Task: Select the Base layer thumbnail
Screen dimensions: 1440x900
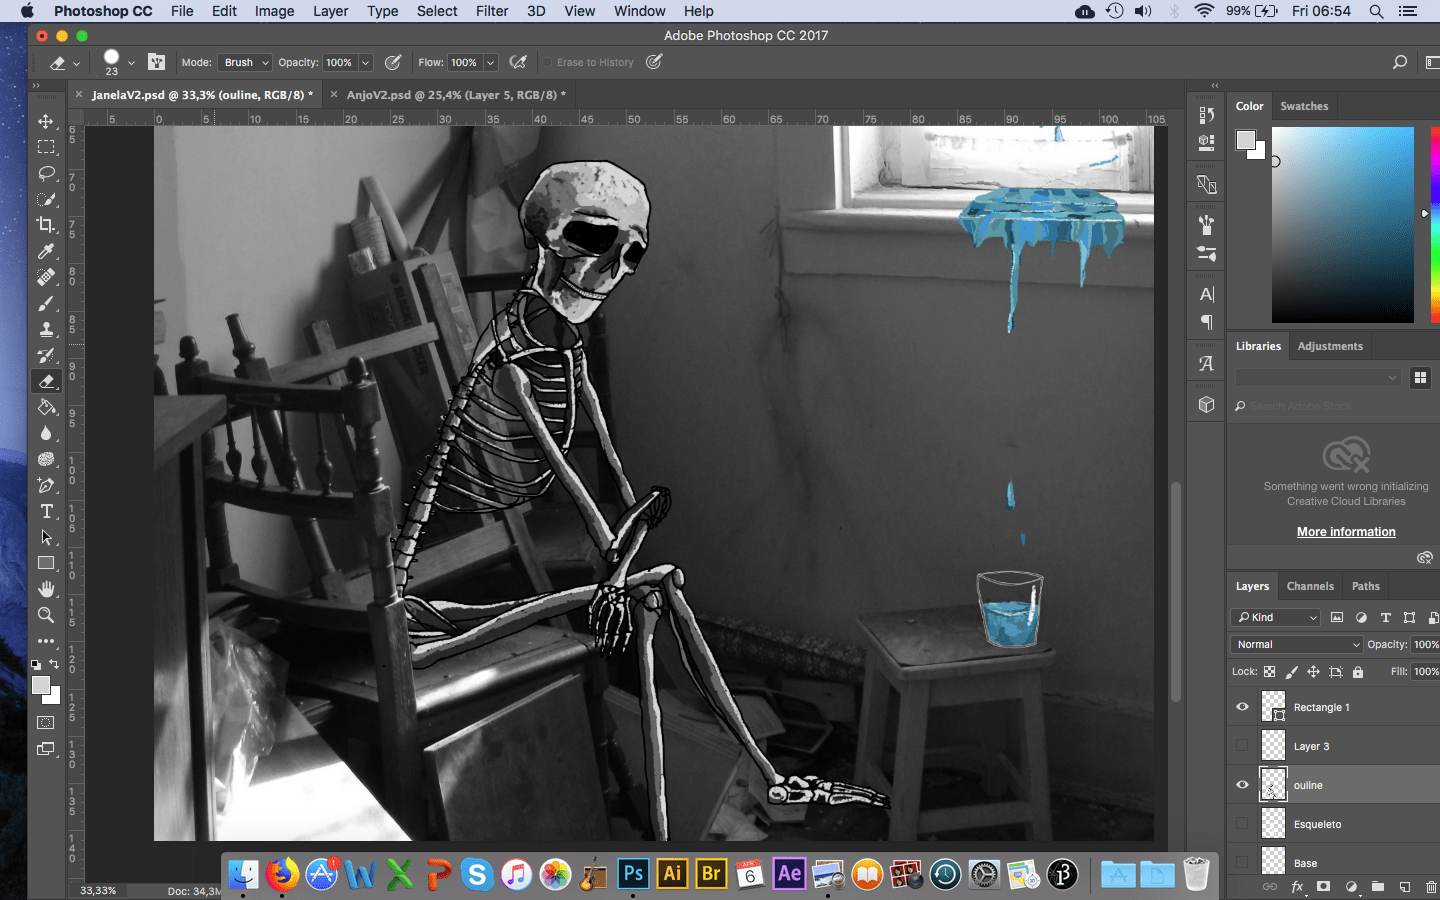Action: [1273, 861]
